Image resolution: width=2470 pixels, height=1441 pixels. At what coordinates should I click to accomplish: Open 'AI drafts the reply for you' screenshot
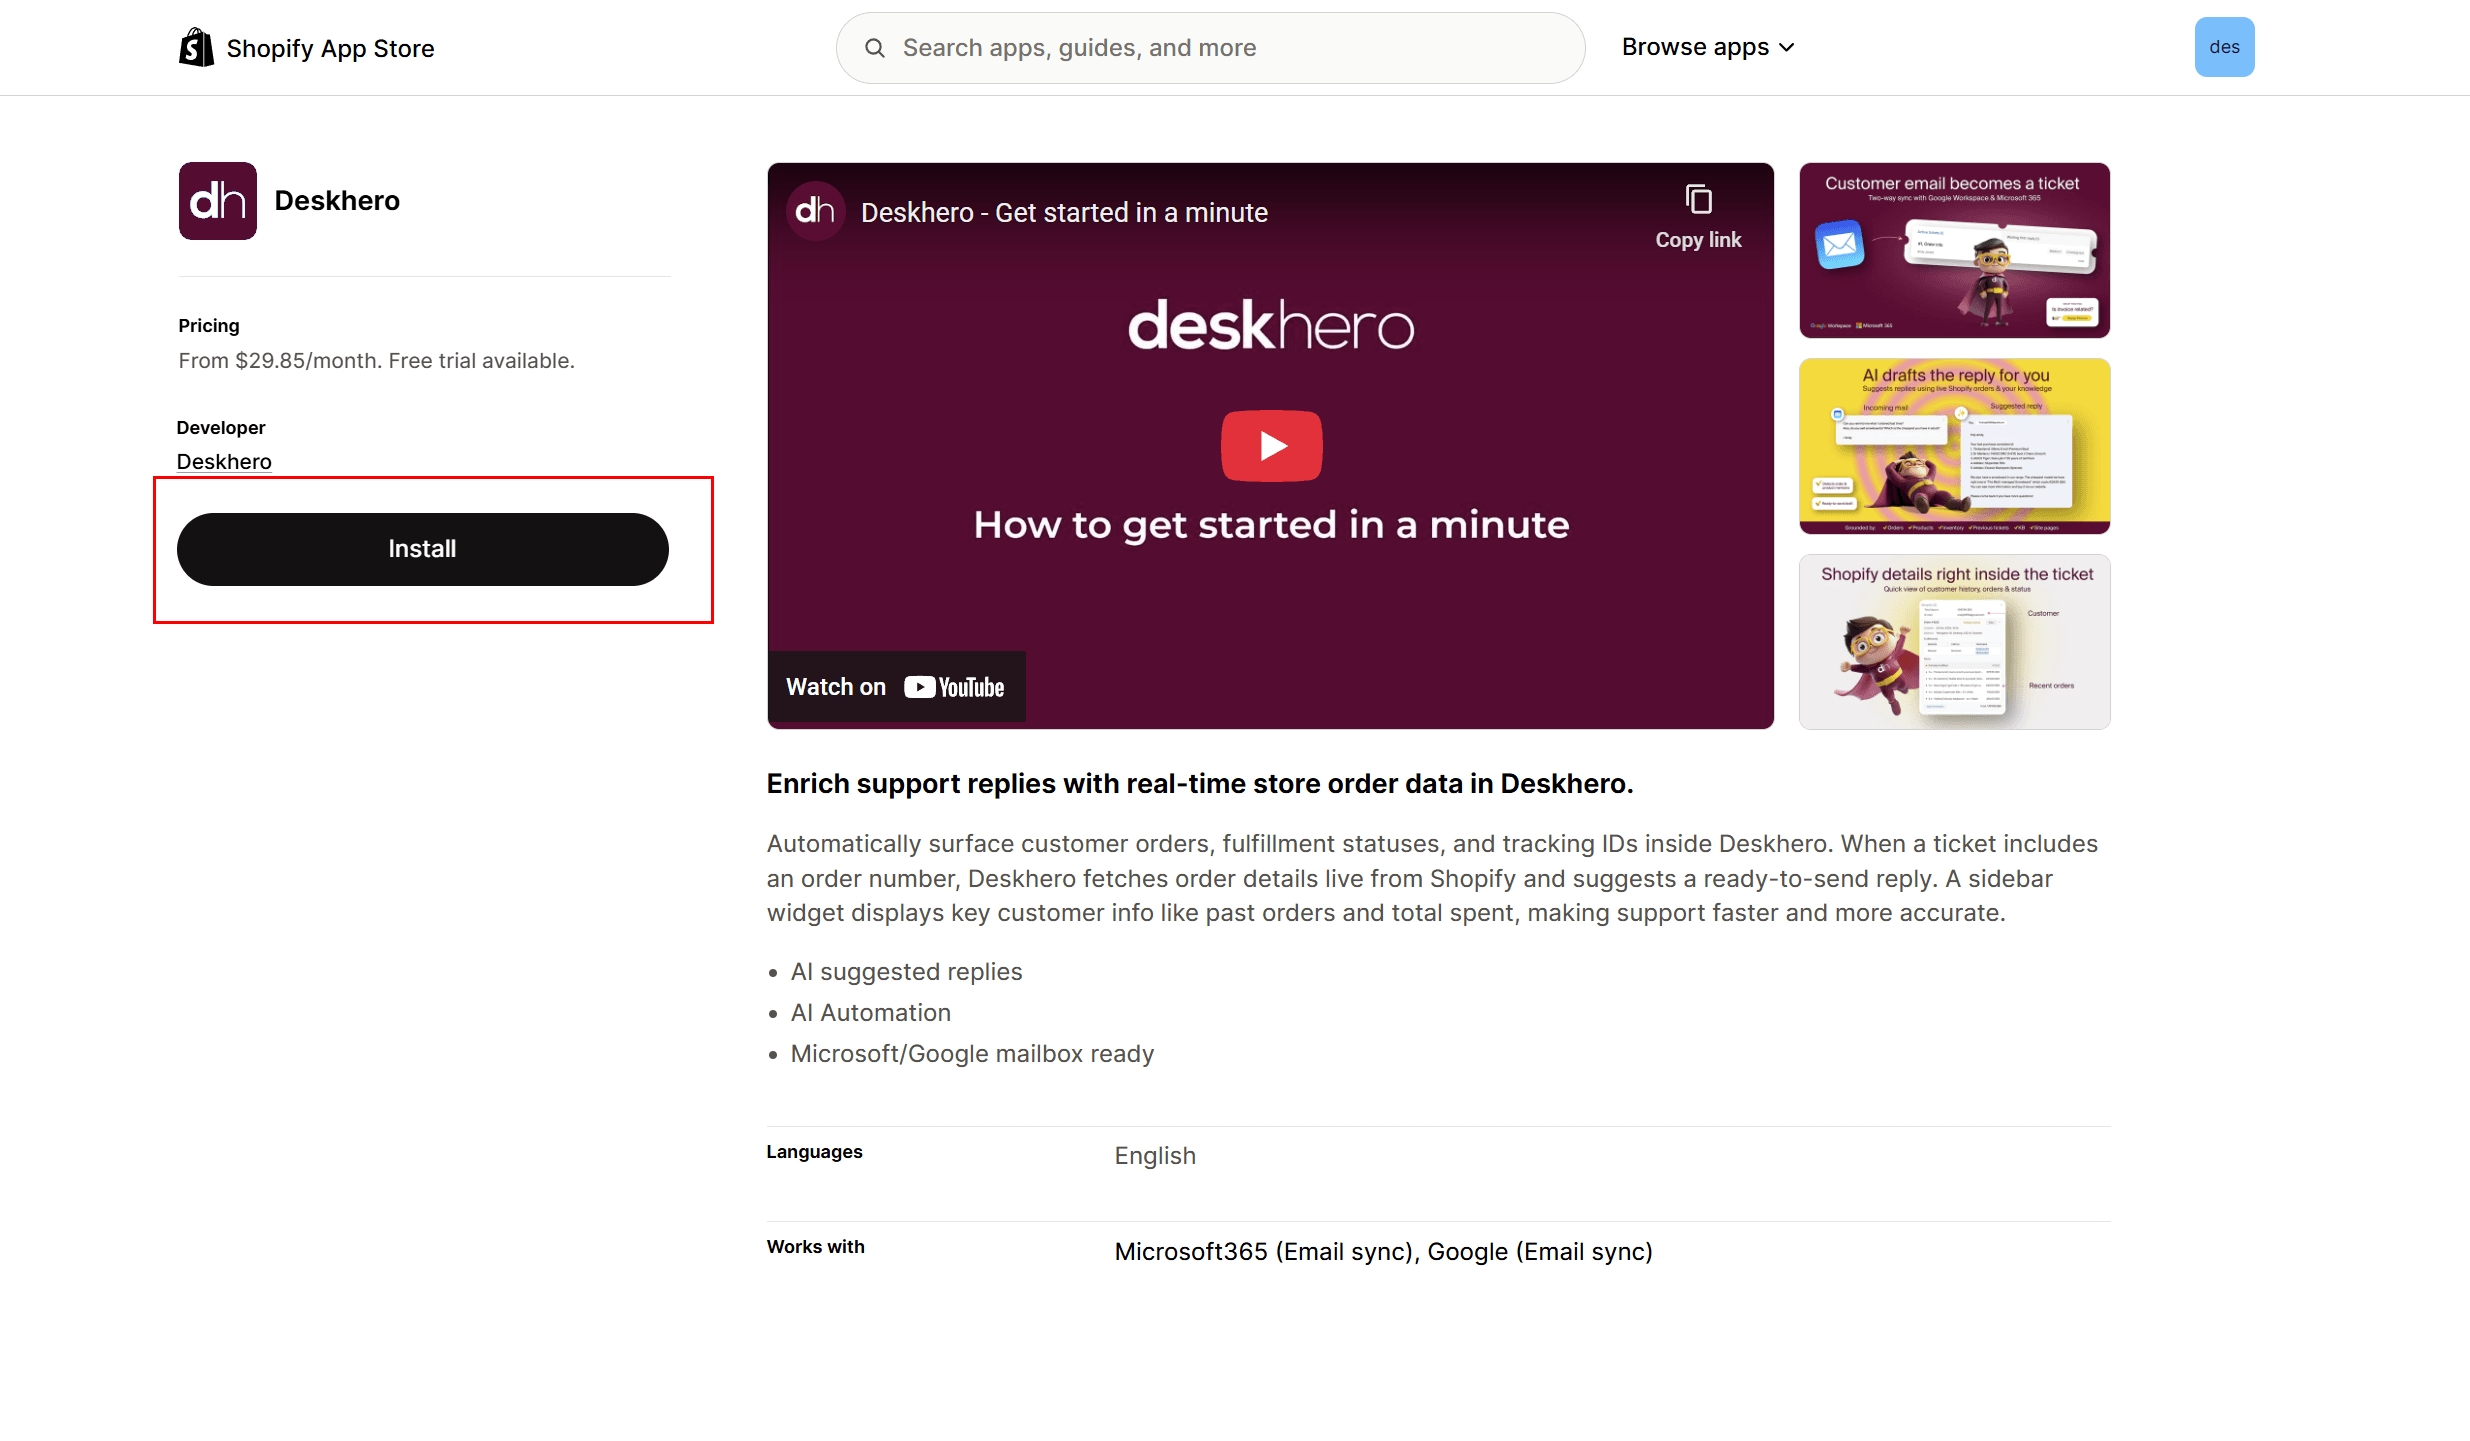(x=1954, y=446)
